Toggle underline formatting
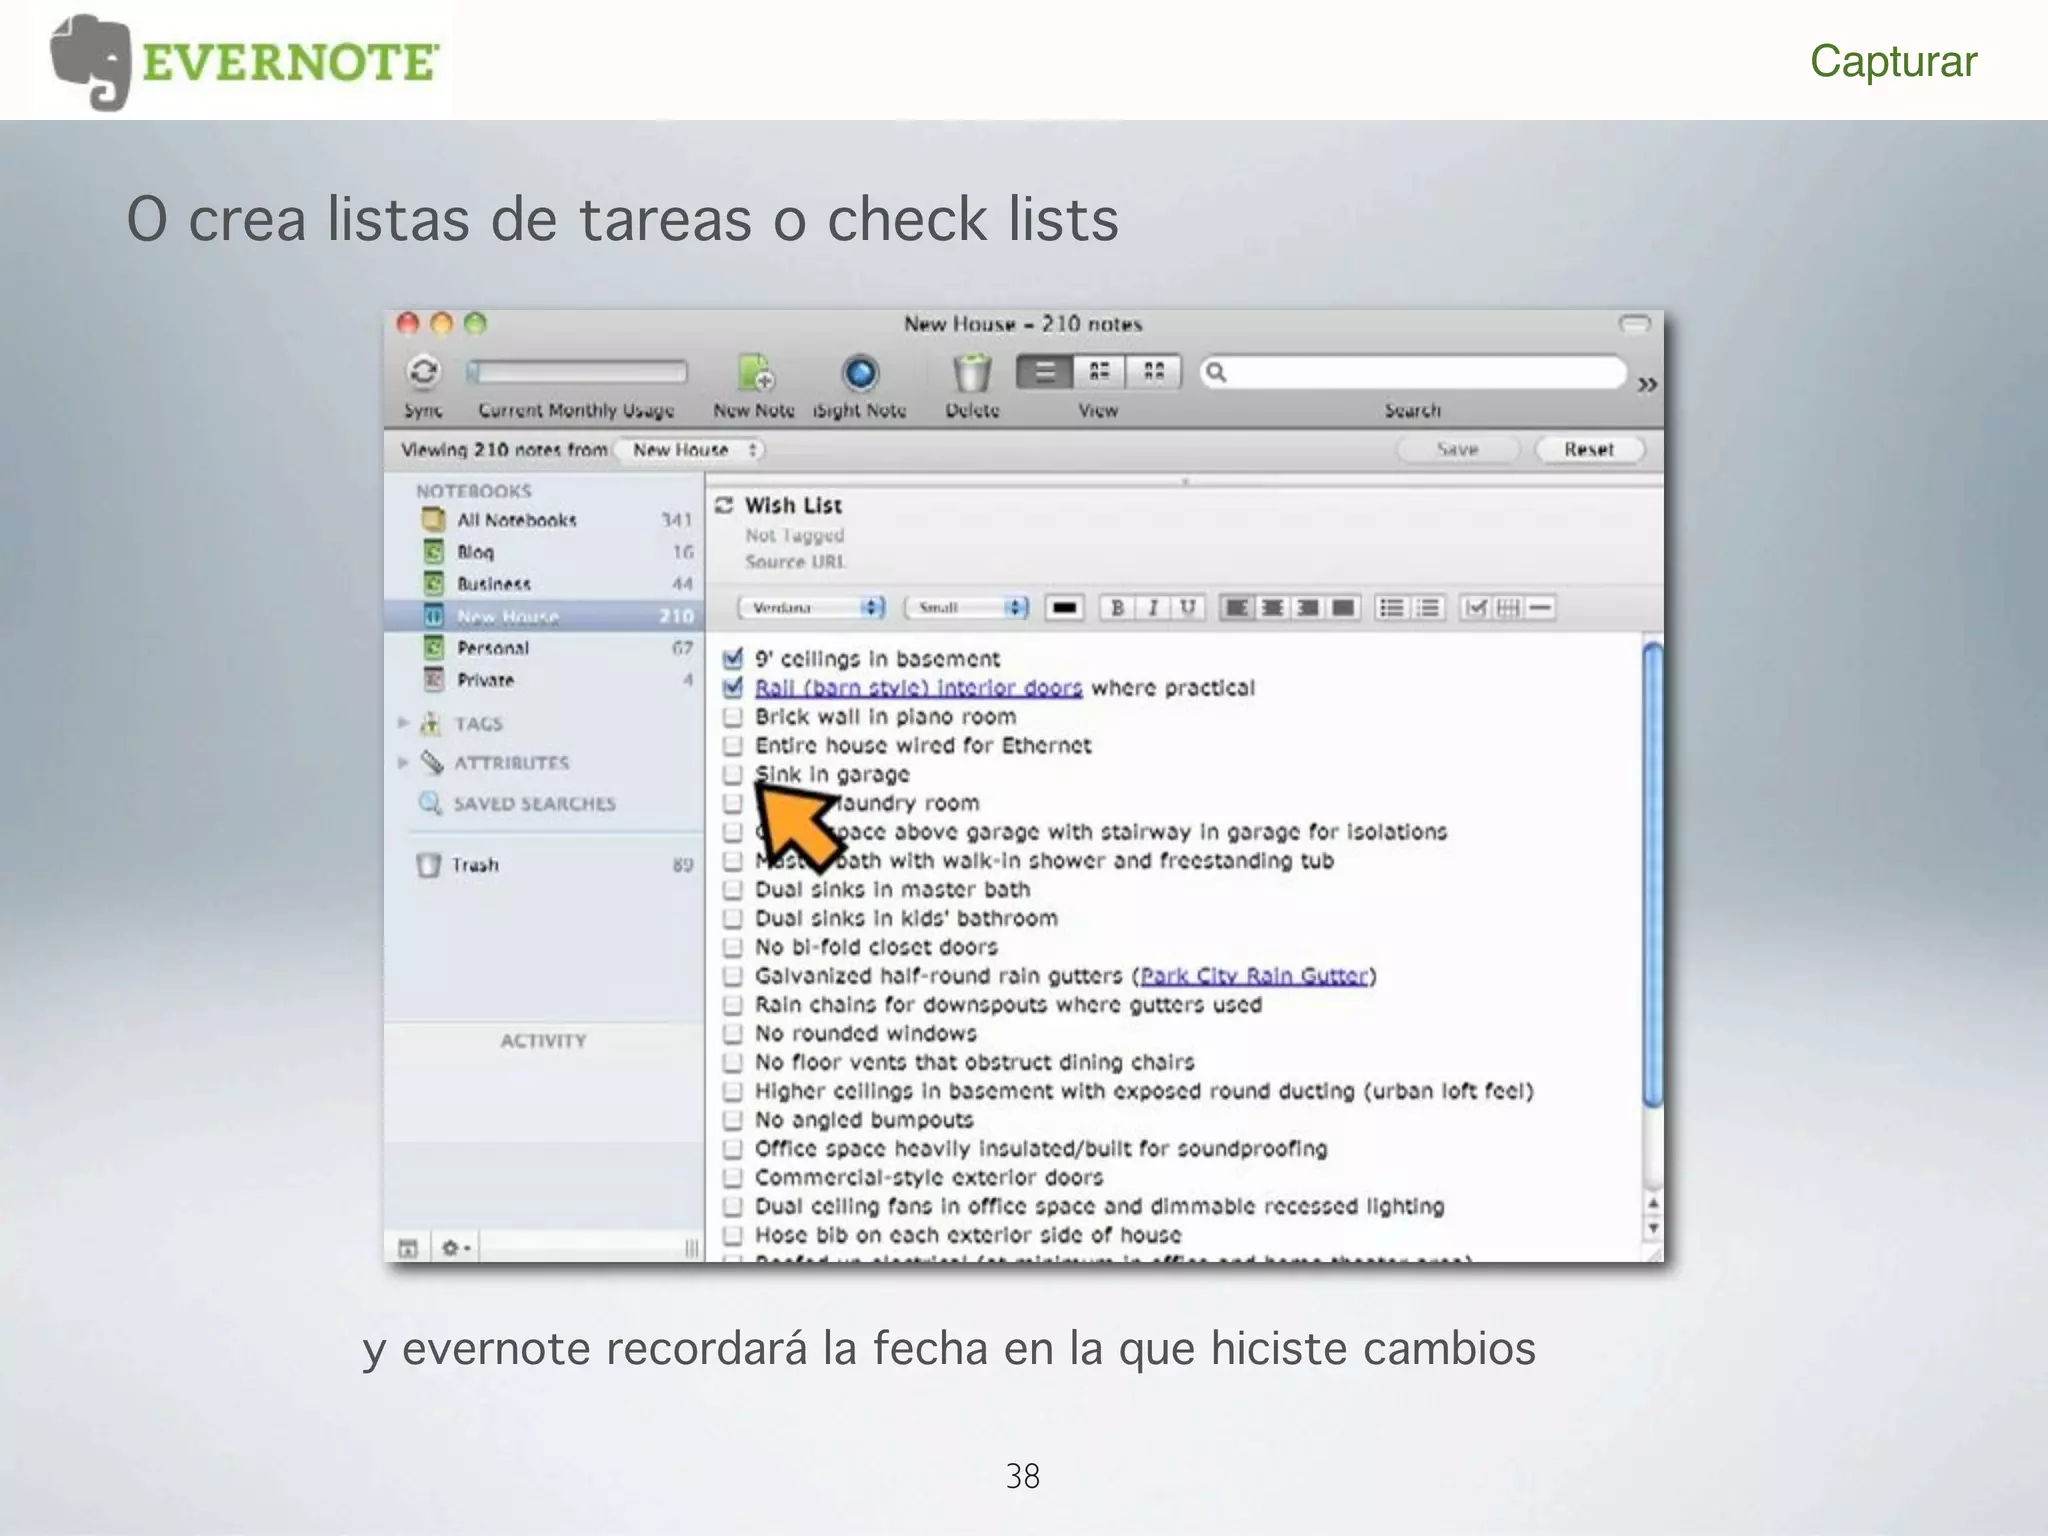 coord(1188,607)
